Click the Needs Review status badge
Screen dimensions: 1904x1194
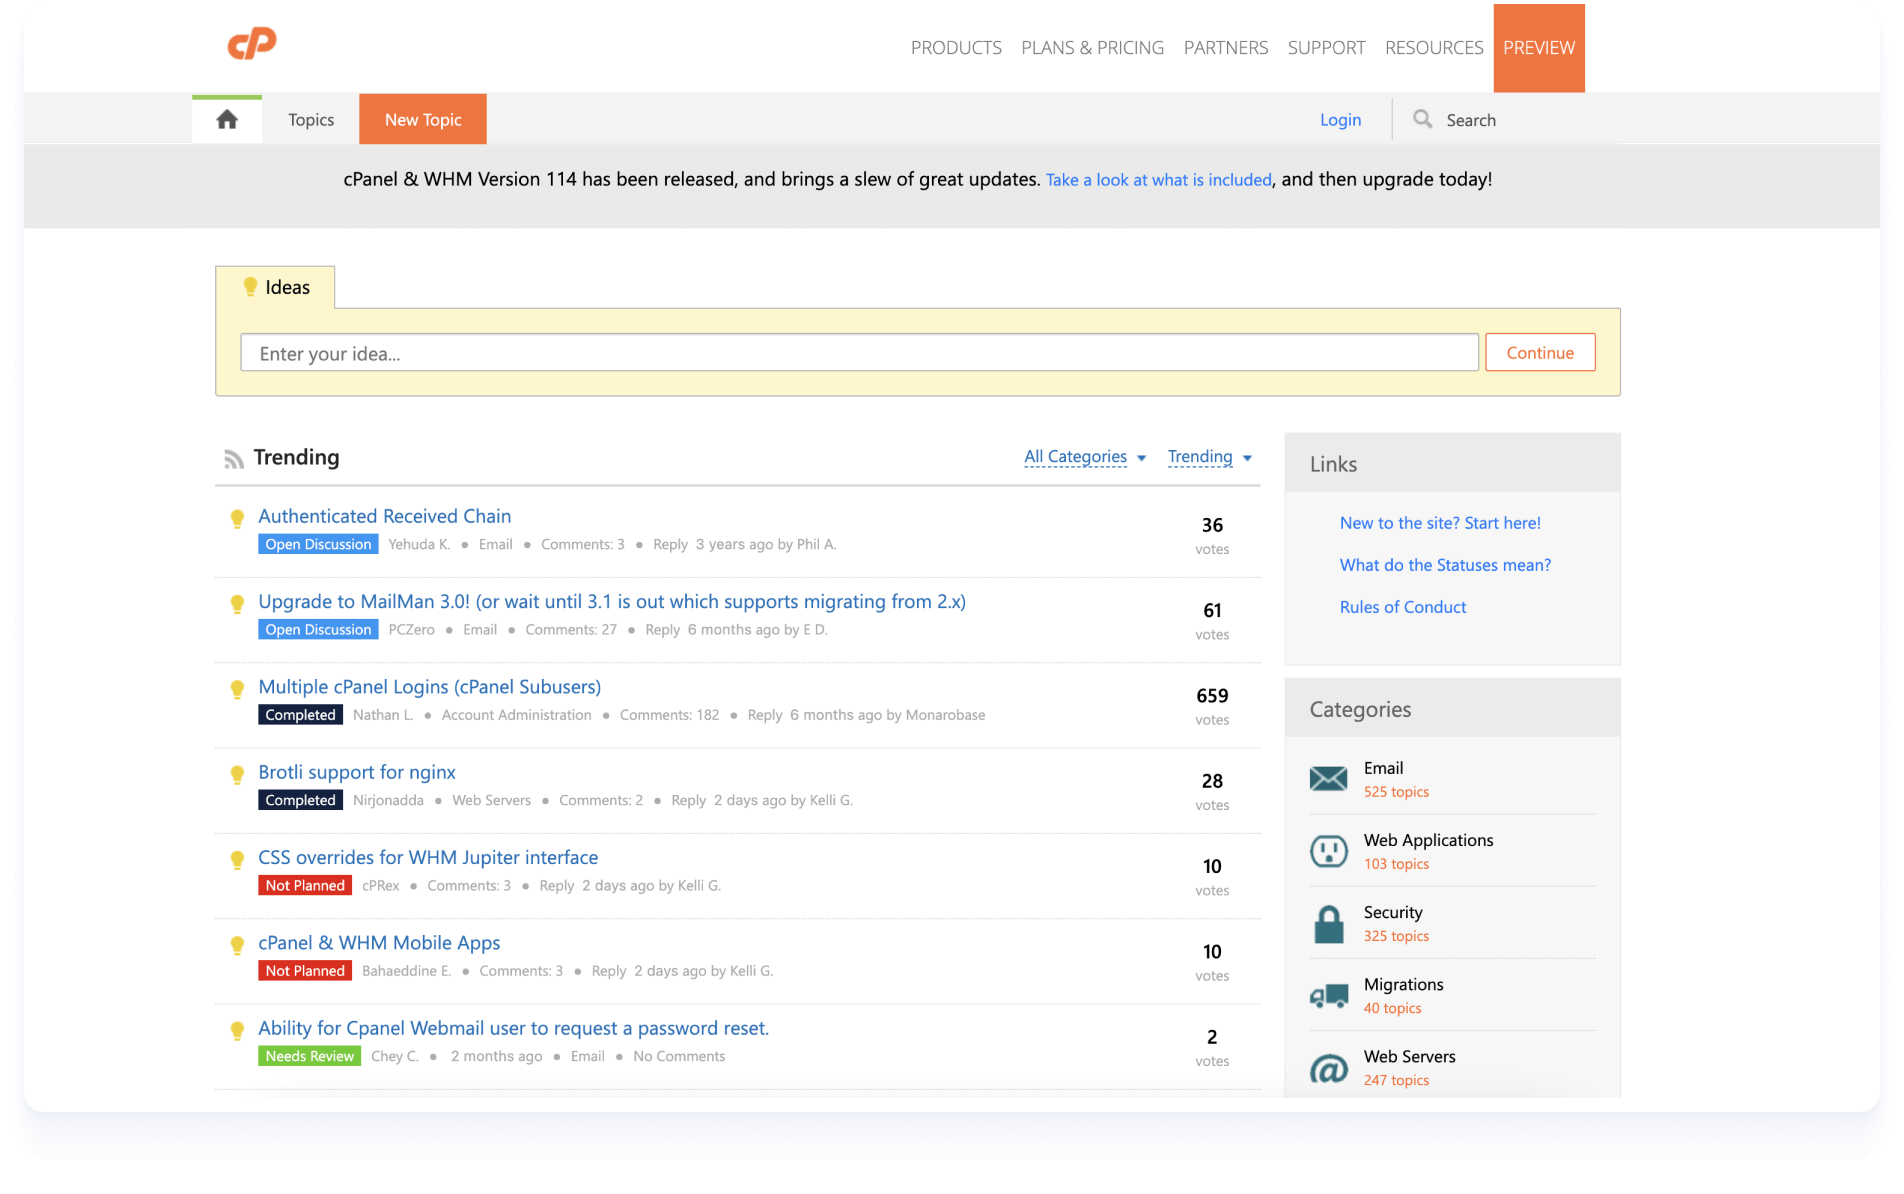(x=309, y=1056)
